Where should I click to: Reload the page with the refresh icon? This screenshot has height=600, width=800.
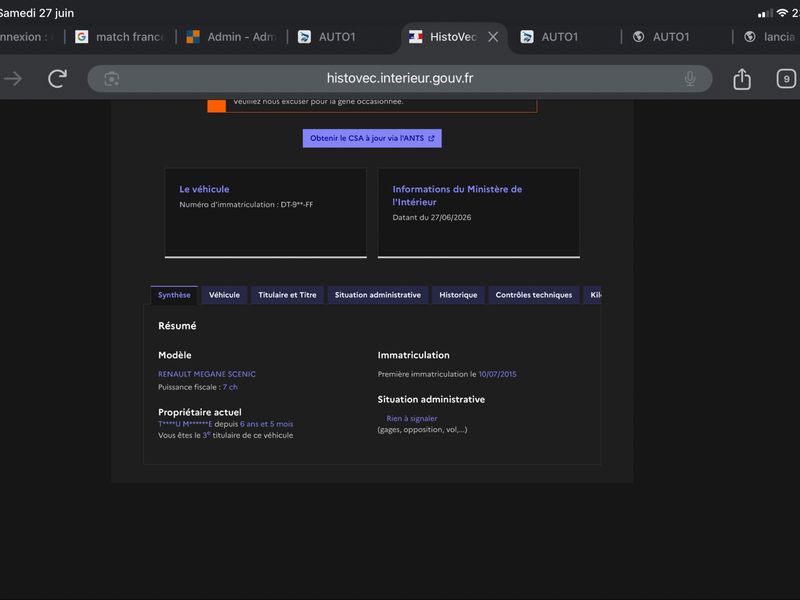[57, 79]
